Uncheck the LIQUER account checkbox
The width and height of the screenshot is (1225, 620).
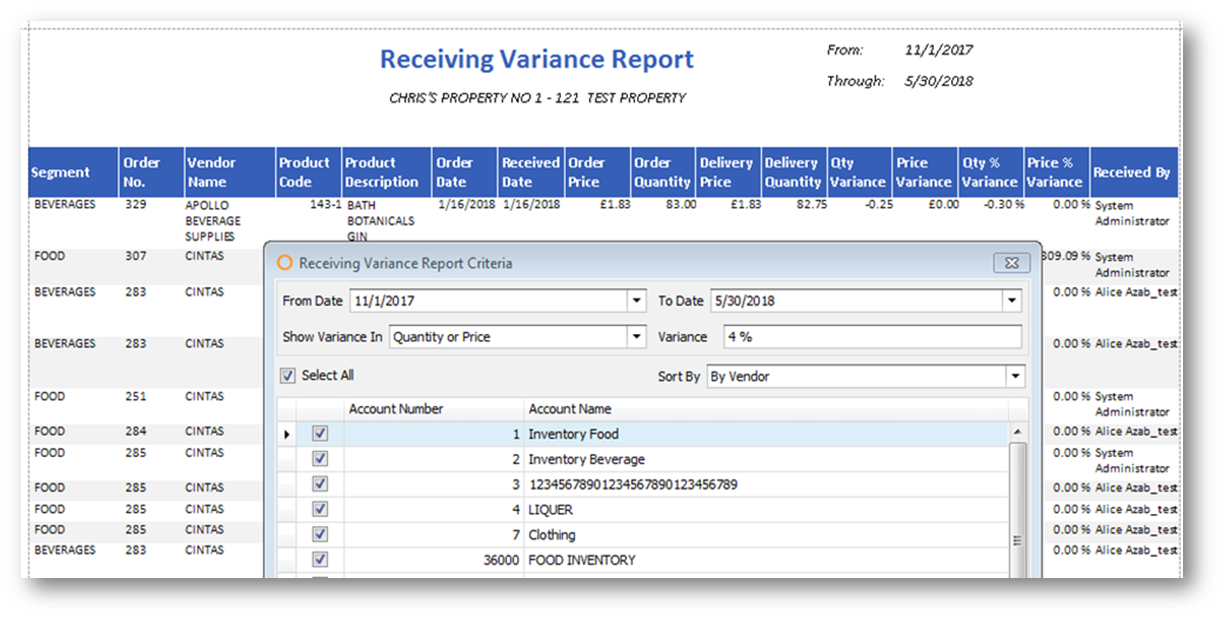coord(320,510)
